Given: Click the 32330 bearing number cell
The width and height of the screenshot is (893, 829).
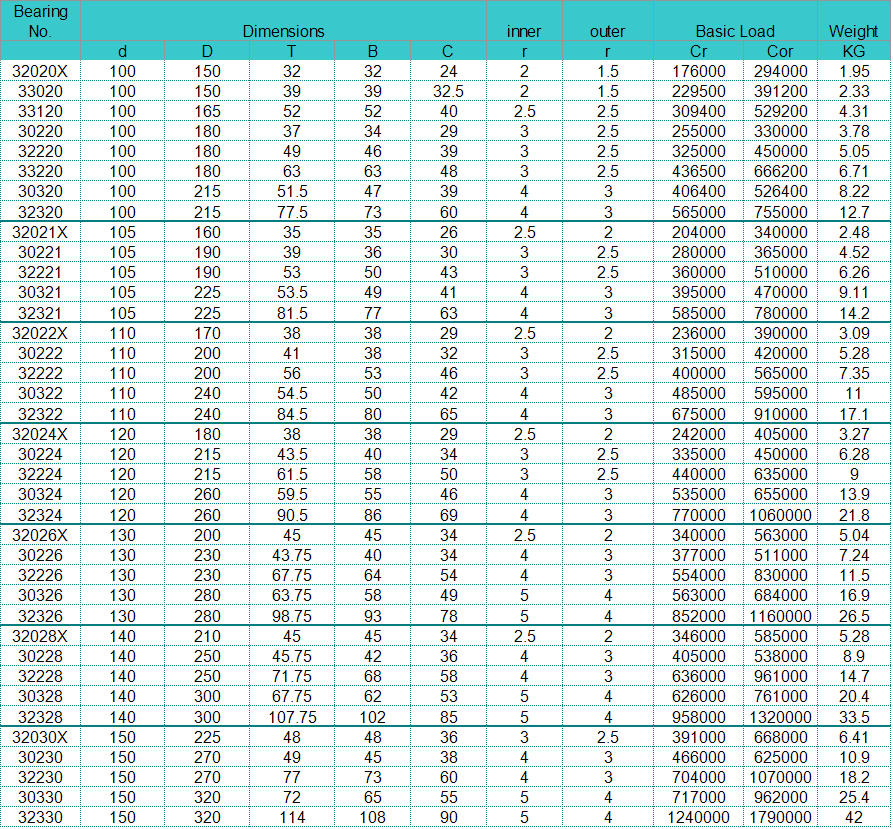Looking at the screenshot, I should [40, 817].
